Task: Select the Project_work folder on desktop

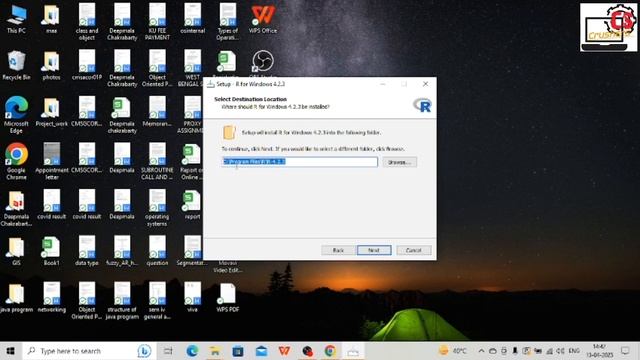Action: tap(51, 112)
